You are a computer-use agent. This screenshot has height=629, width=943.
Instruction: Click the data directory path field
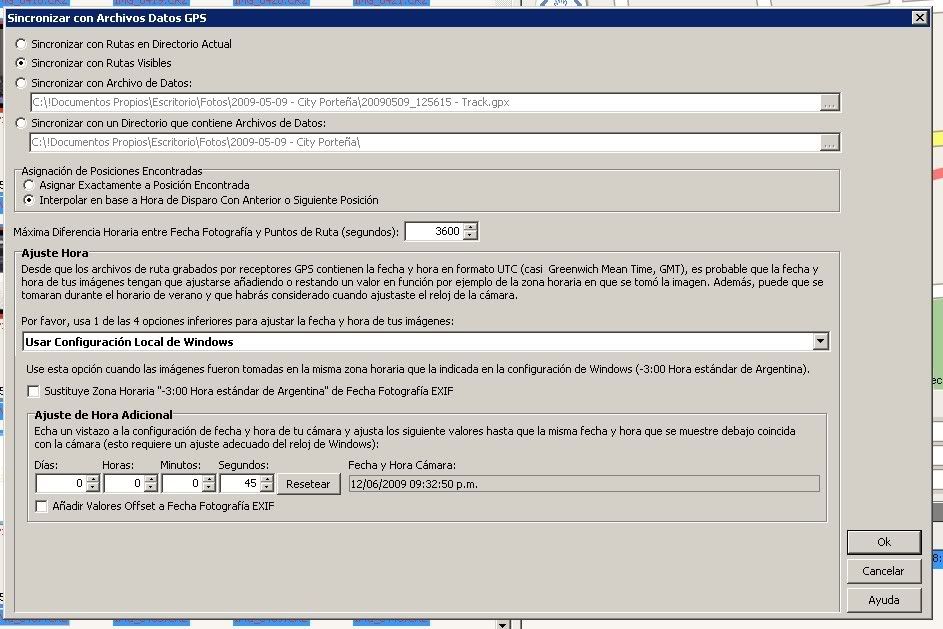(x=425, y=143)
